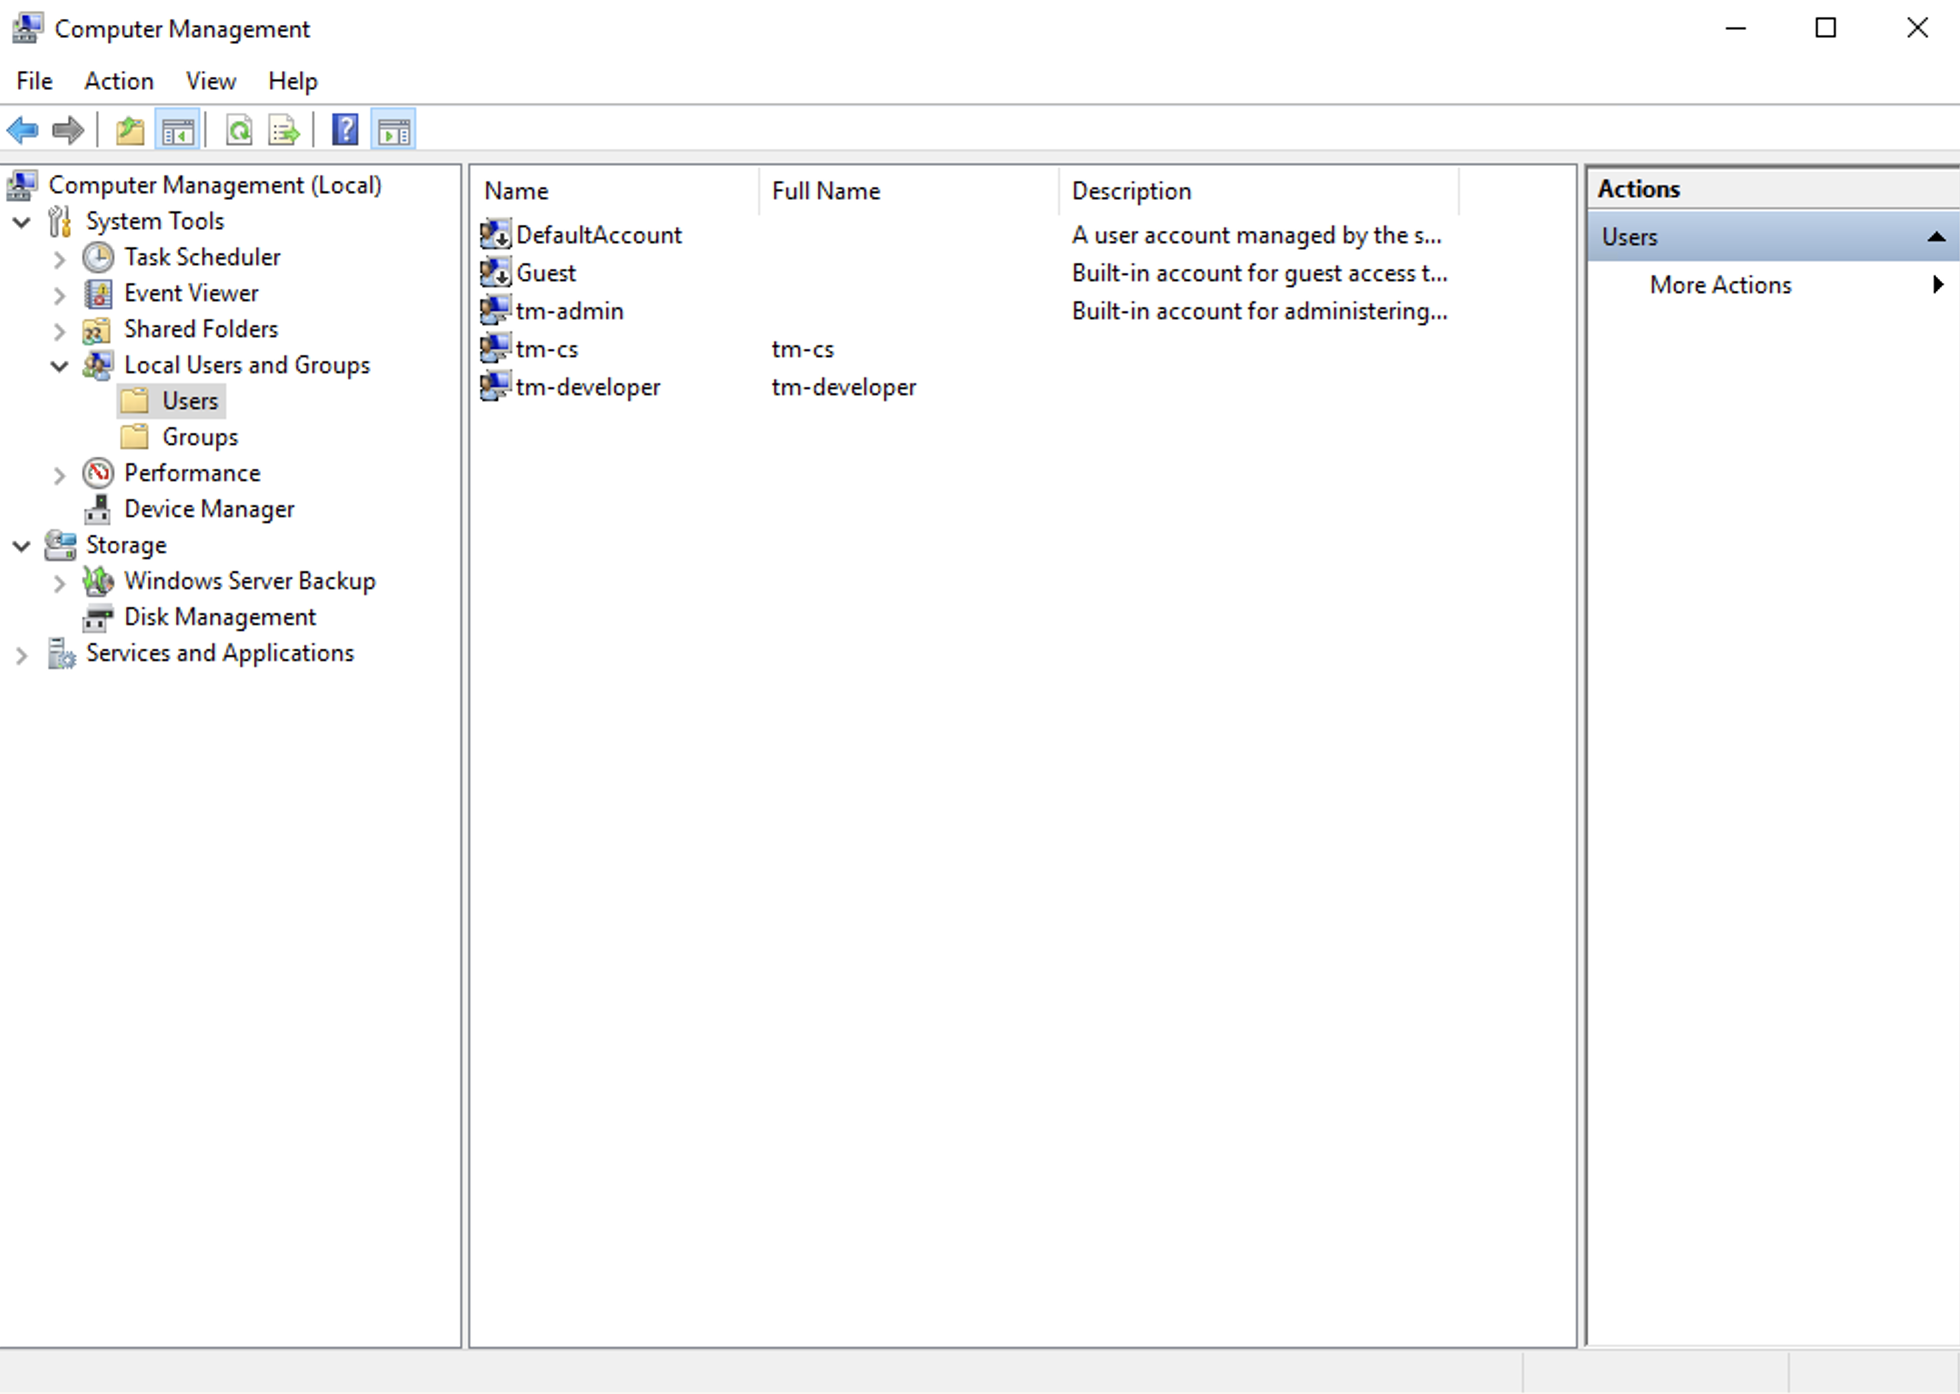Click the Forward navigation arrow
Screen dimensions: 1960x1394
pyautogui.click(x=67, y=130)
